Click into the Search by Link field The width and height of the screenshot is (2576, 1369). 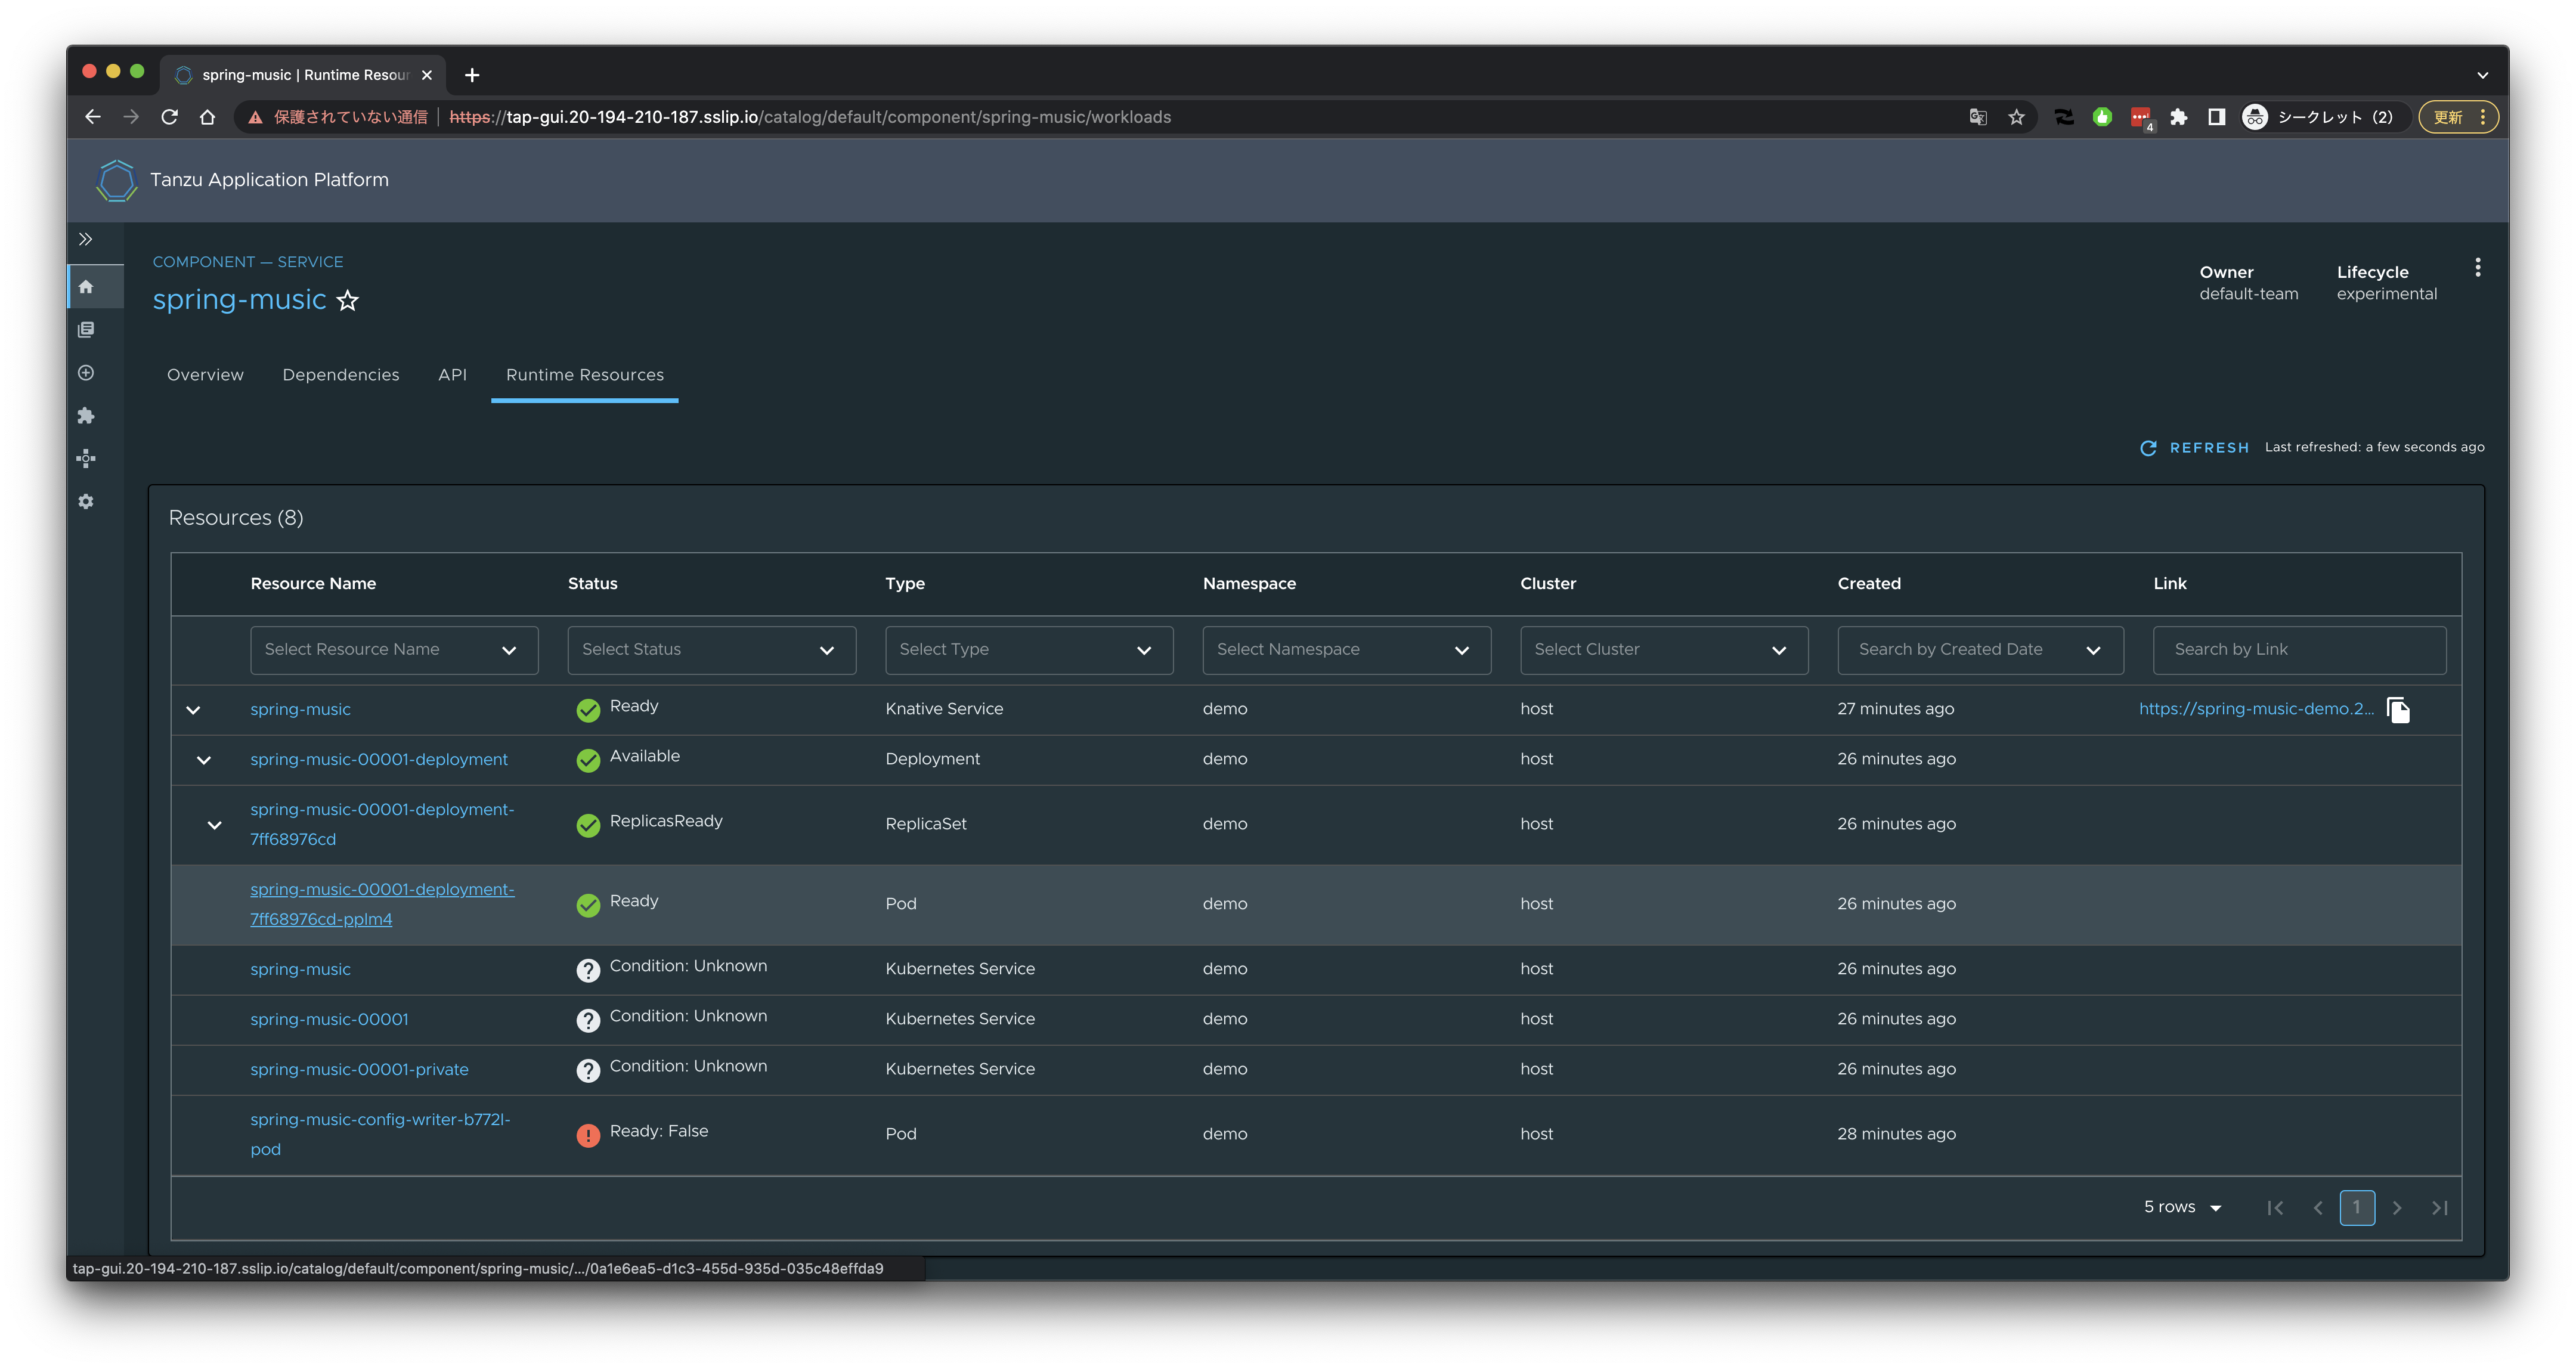point(2299,650)
